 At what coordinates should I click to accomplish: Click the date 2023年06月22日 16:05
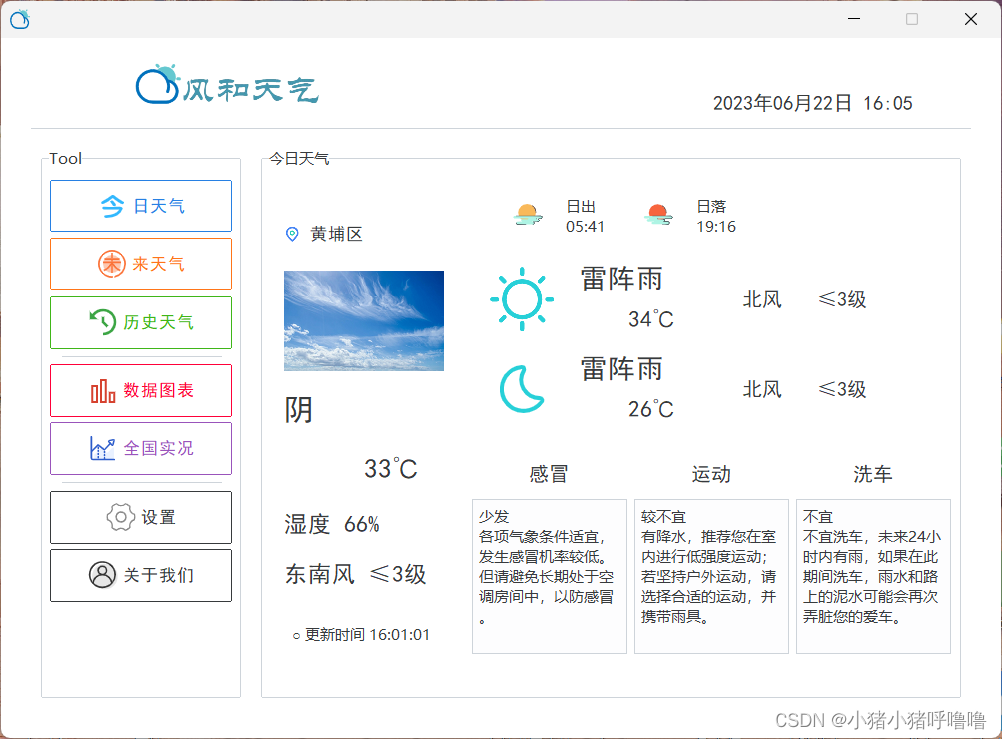[x=812, y=104]
